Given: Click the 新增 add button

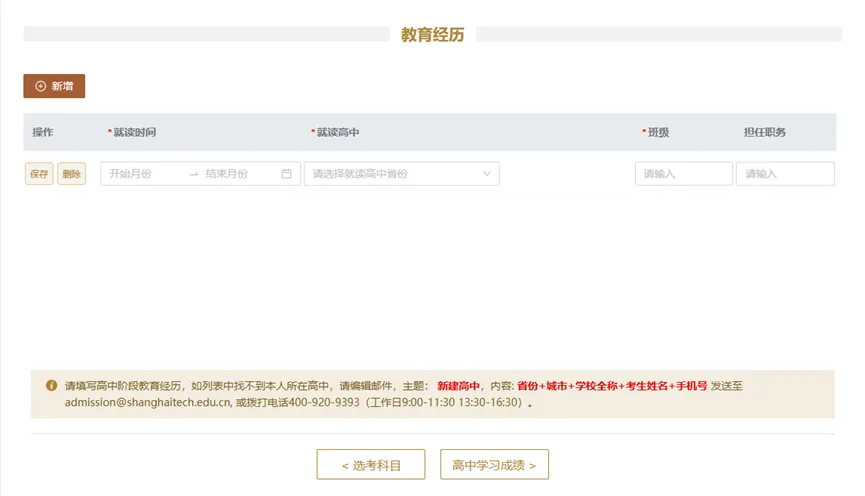Looking at the screenshot, I should (54, 86).
